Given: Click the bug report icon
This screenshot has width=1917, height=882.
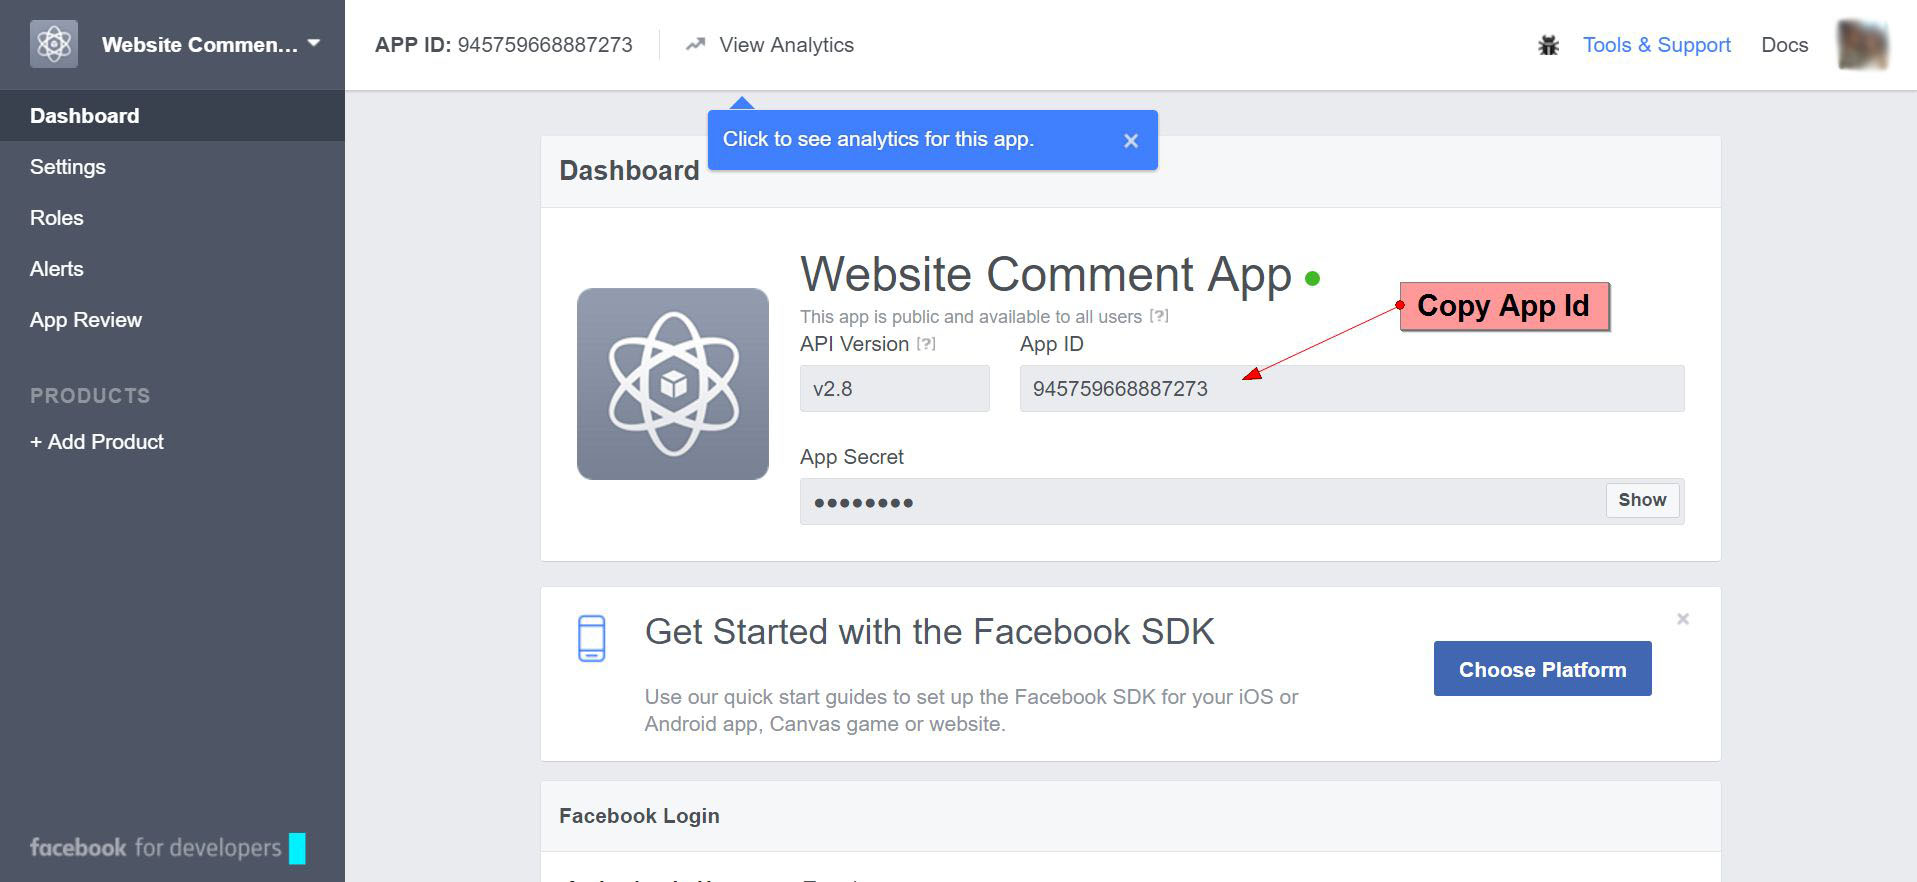Looking at the screenshot, I should pyautogui.click(x=1548, y=45).
